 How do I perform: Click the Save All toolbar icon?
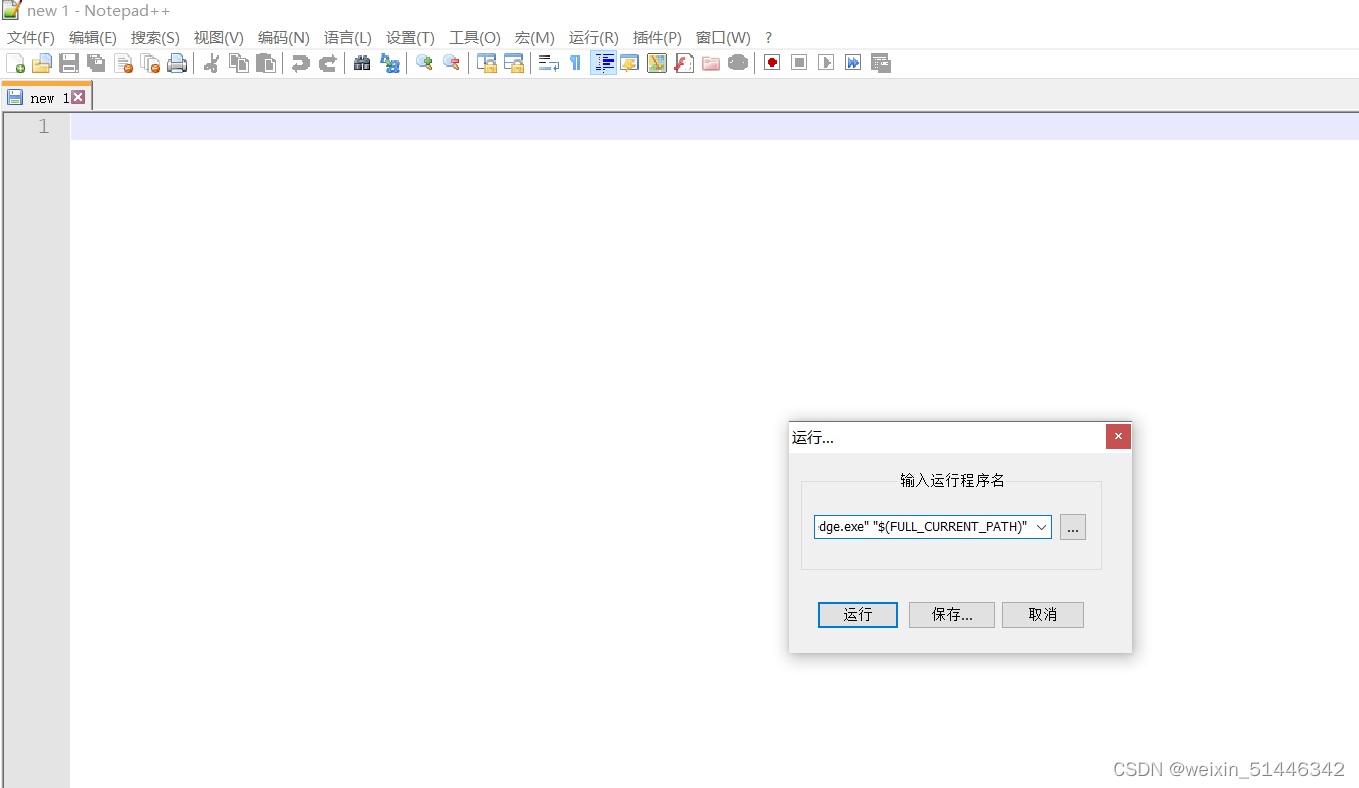(96, 63)
